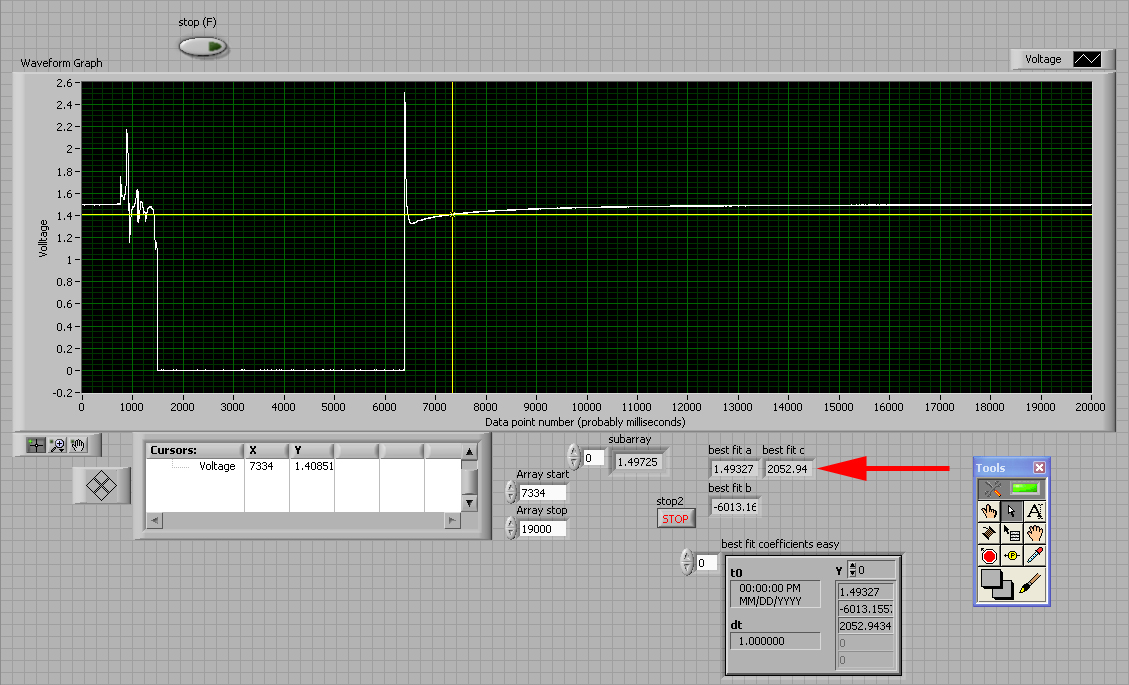Image resolution: width=1129 pixels, height=685 pixels.
Task: Click the diamond cursor mover button
Action: 102,486
